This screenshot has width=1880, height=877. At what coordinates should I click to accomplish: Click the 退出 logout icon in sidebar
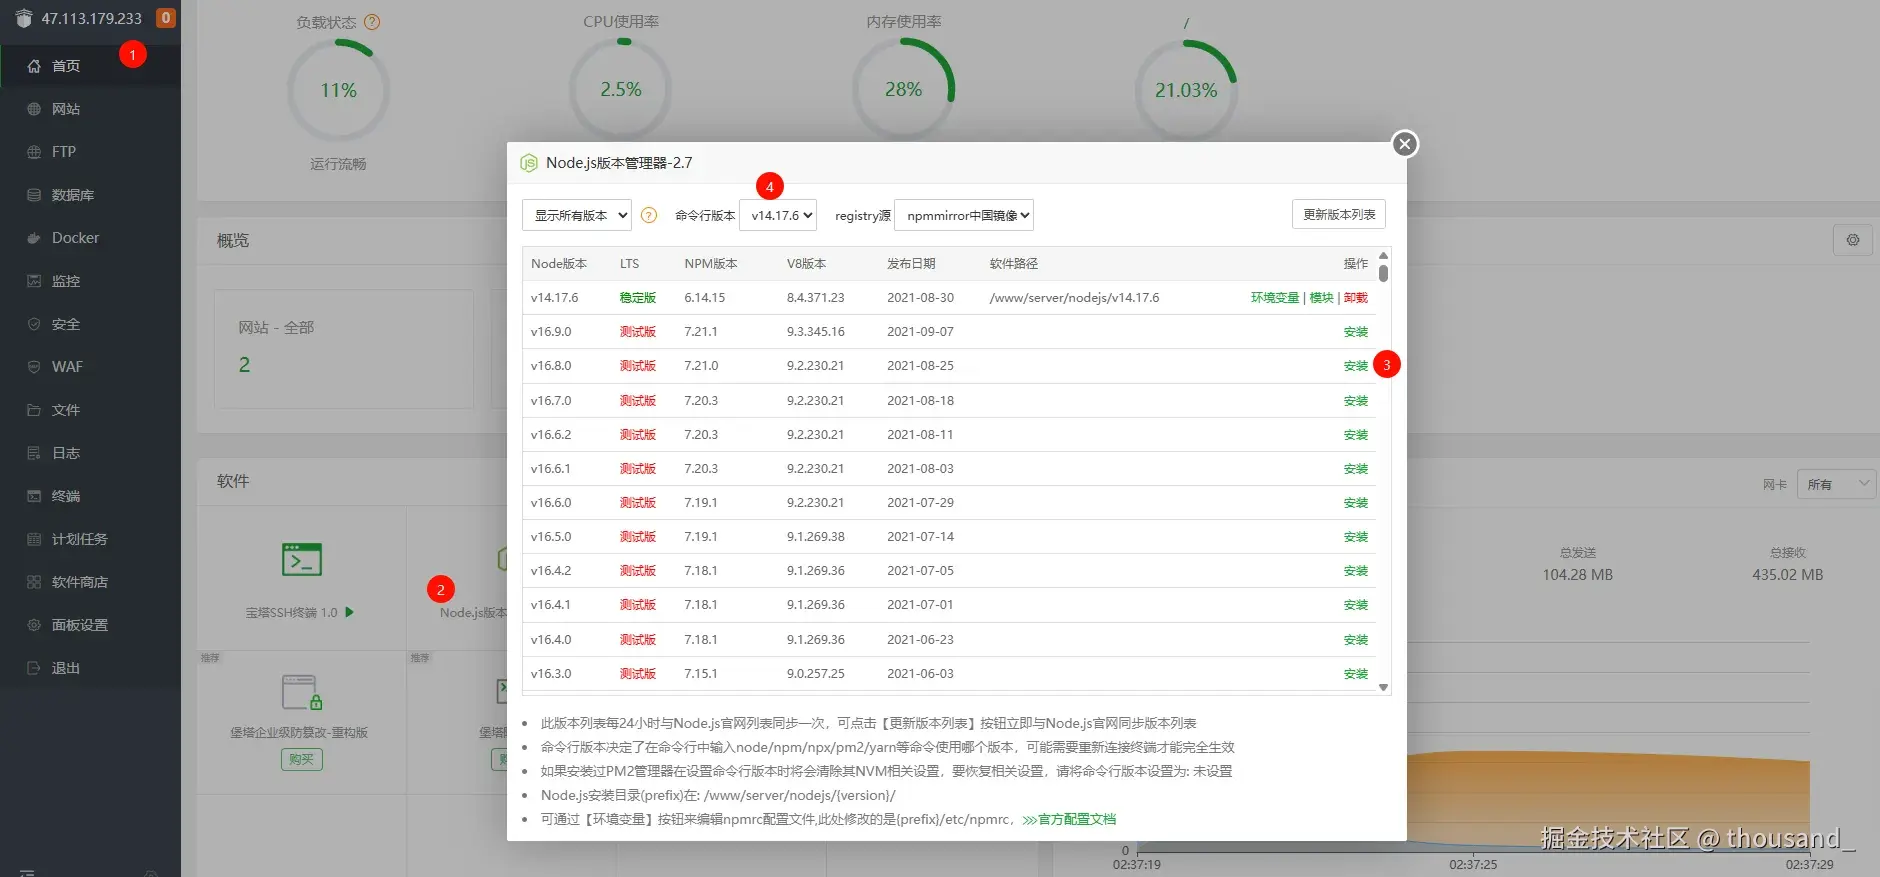point(34,668)
